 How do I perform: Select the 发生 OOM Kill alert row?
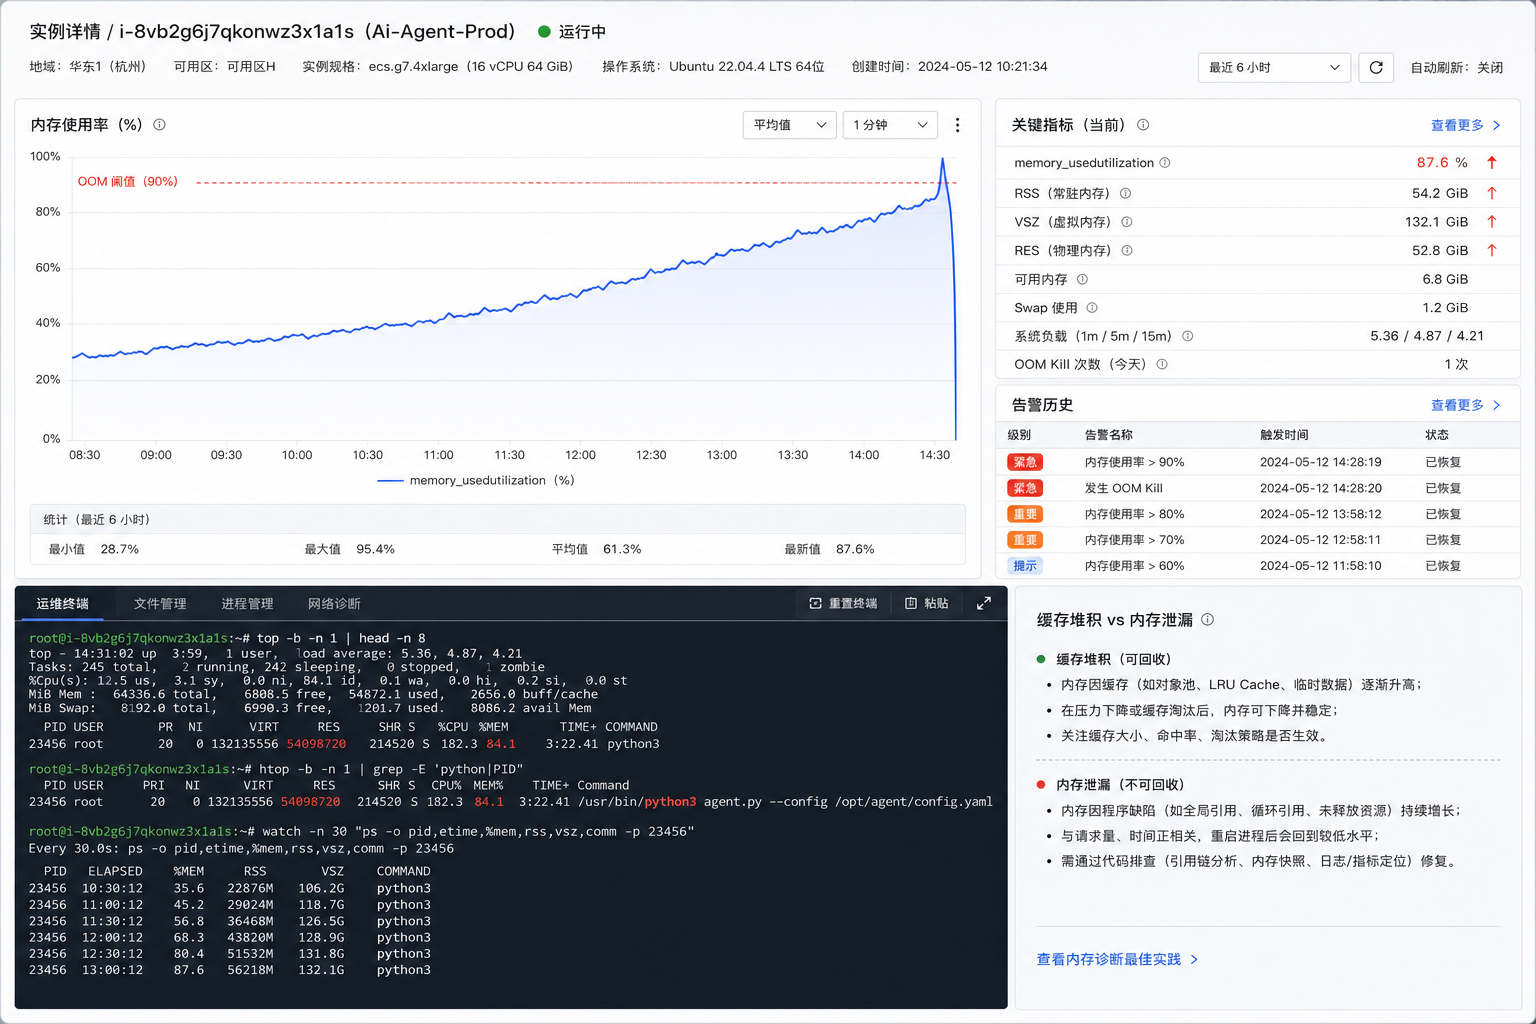(1258, 488)
